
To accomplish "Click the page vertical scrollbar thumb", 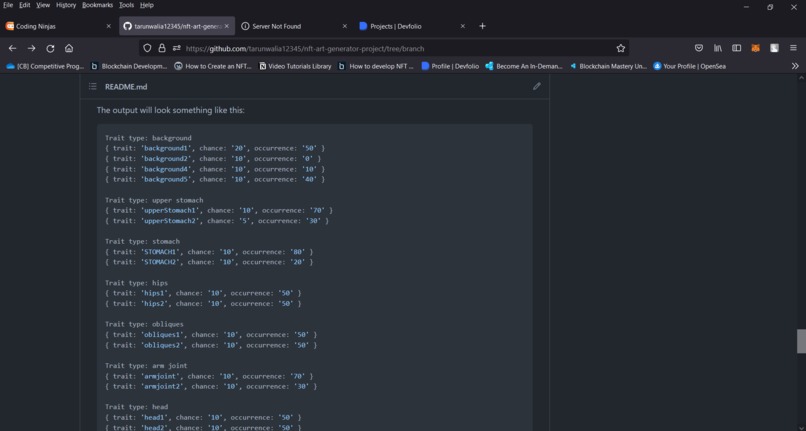I will pos(801,341).
